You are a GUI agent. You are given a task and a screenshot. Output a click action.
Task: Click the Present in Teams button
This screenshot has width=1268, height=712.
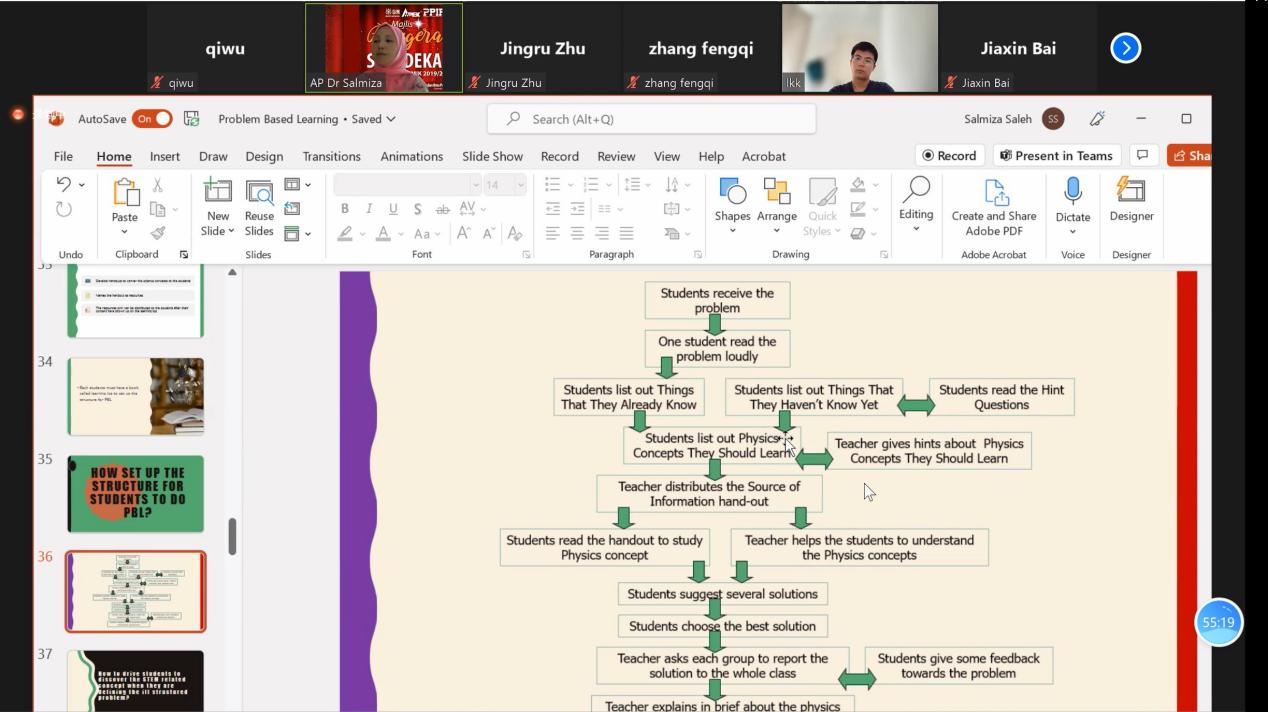click(1056, 155)
